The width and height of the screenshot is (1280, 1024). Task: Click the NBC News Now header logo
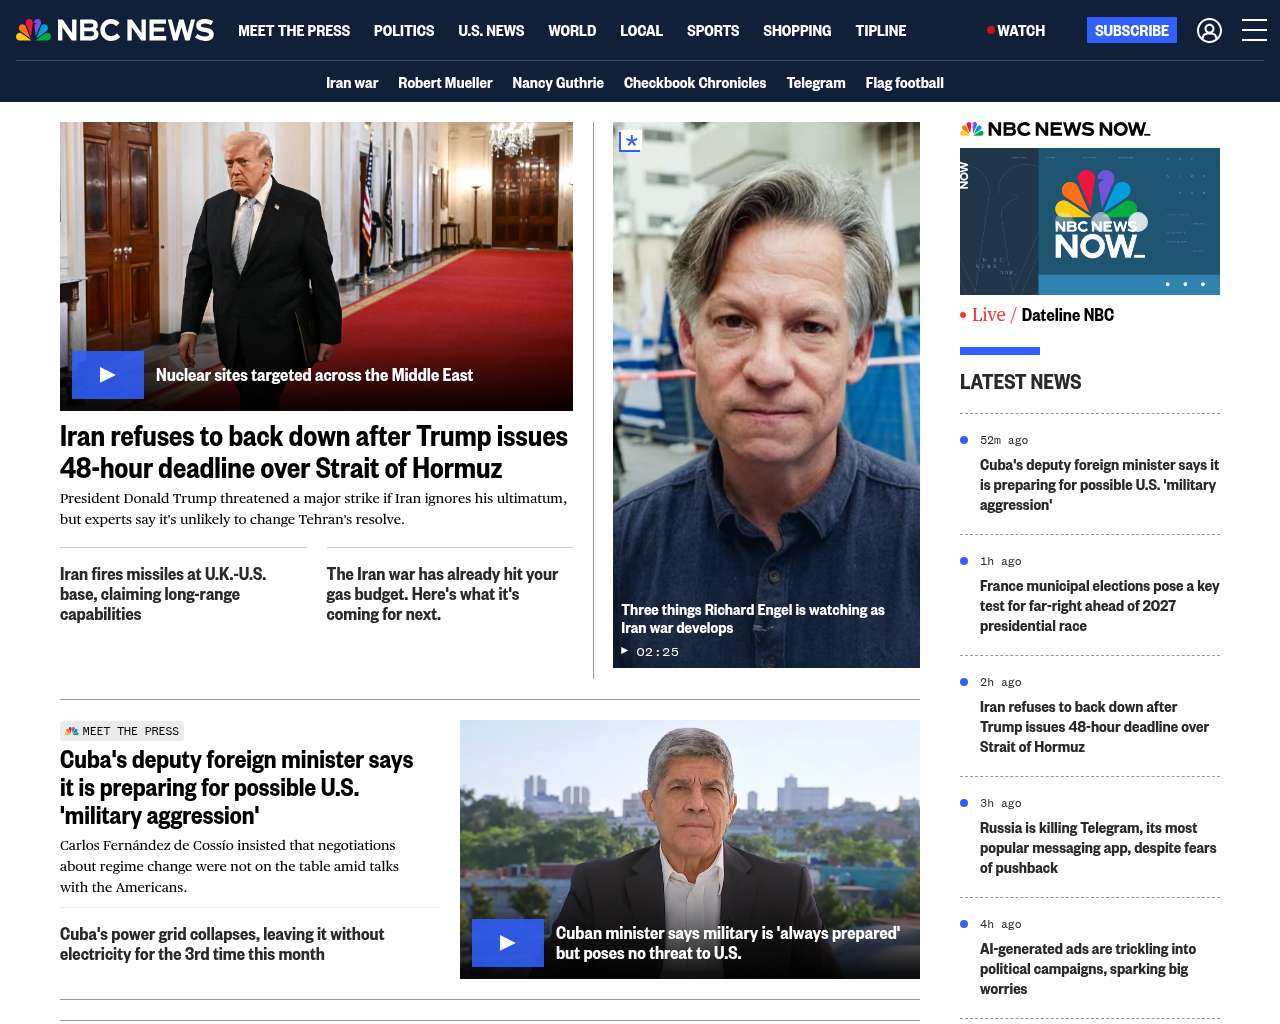1055,129
